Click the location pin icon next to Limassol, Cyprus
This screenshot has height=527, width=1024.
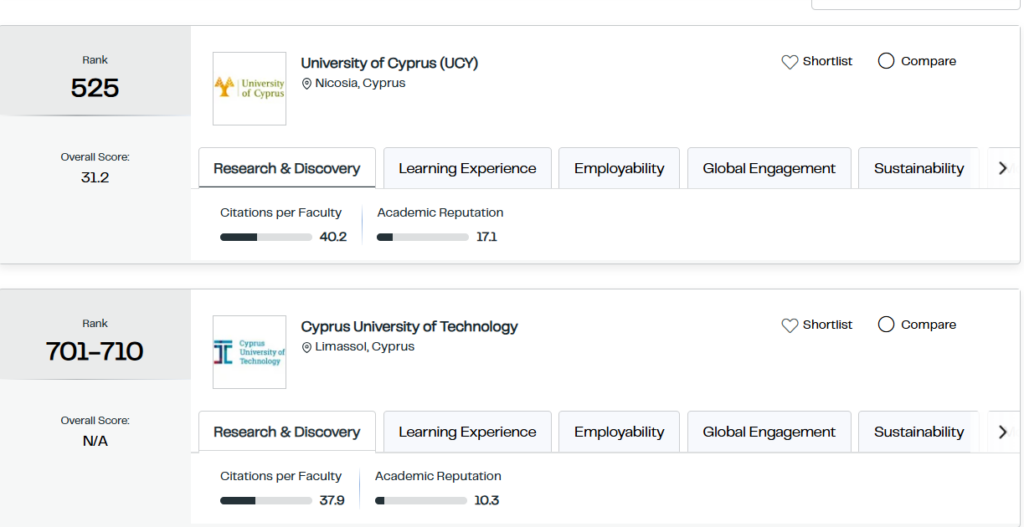point(306,347)
